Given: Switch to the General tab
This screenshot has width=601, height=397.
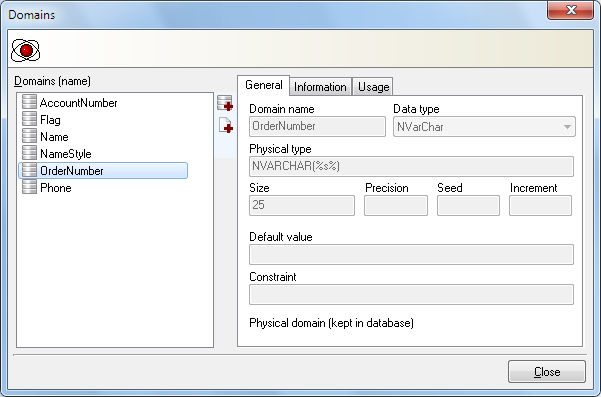Looking at the screenshot, I should tap(264, 85).
